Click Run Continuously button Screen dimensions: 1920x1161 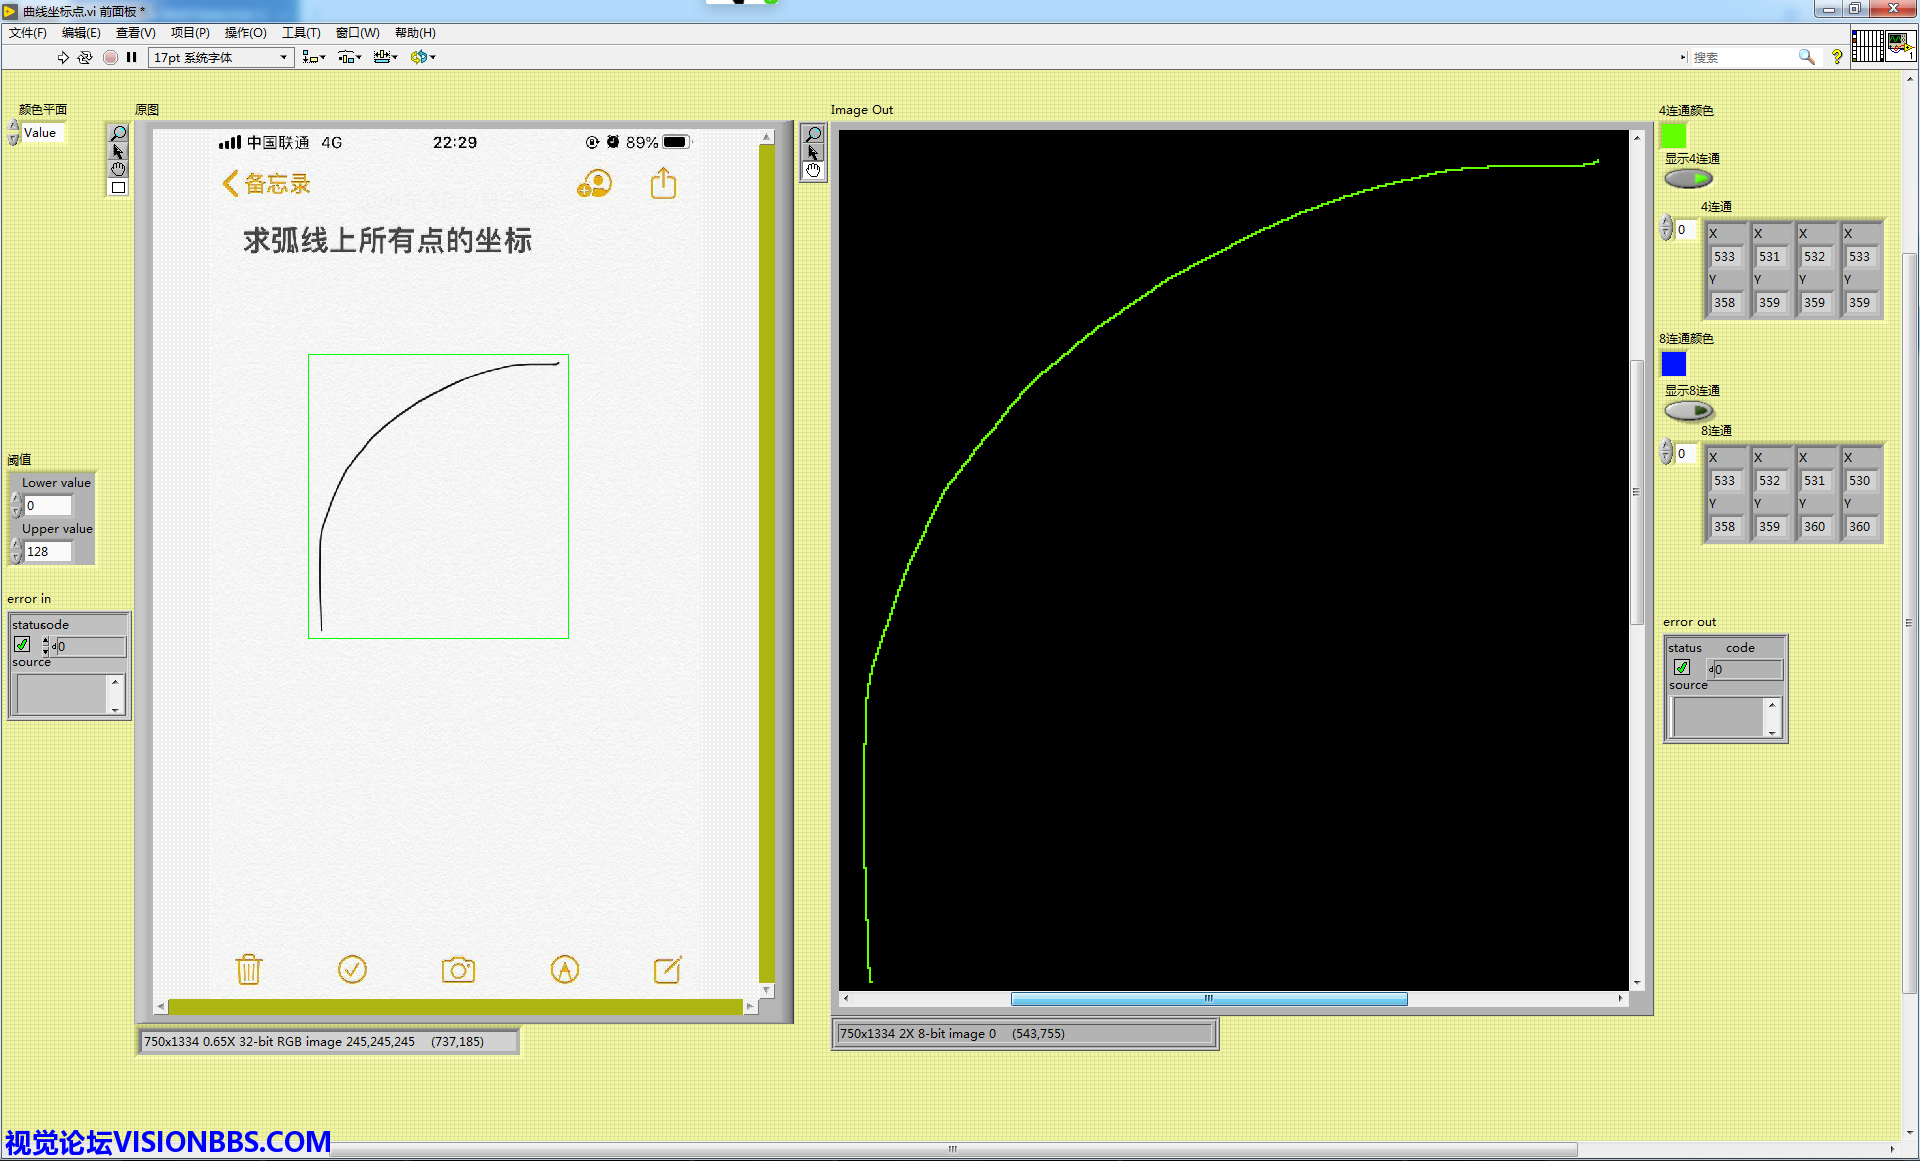point(85,58)
